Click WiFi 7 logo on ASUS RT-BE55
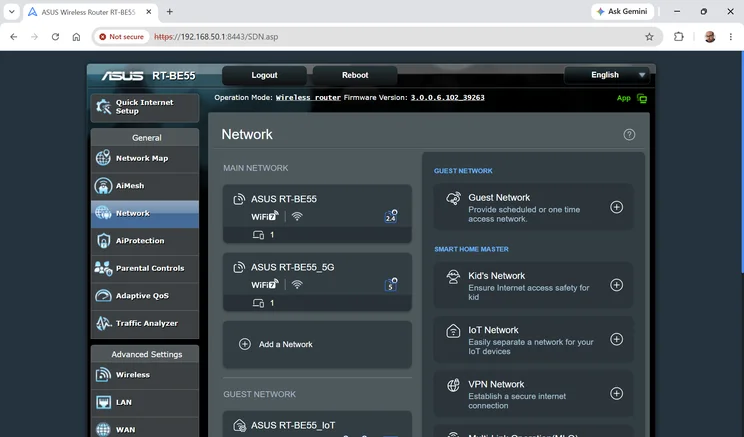Image resolution: width=744 pixels, height=437 pixels. click(x=265, y=216)
